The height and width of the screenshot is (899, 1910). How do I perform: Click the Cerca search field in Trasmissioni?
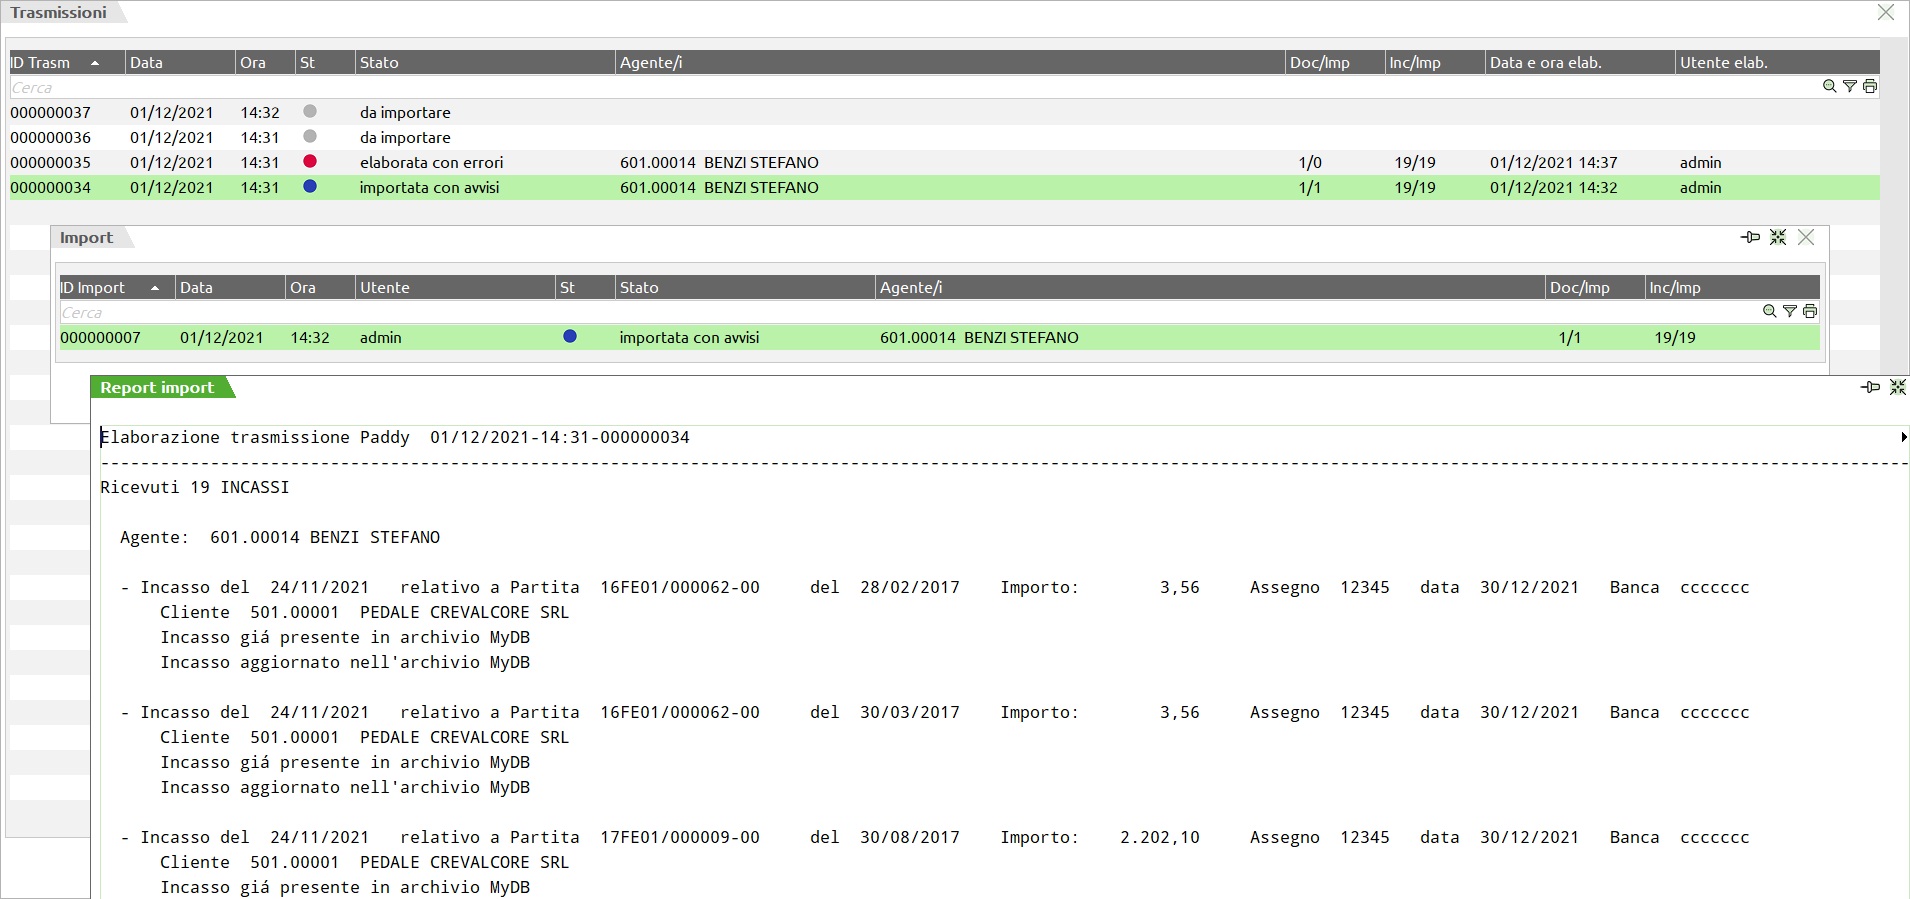(400, 88)
